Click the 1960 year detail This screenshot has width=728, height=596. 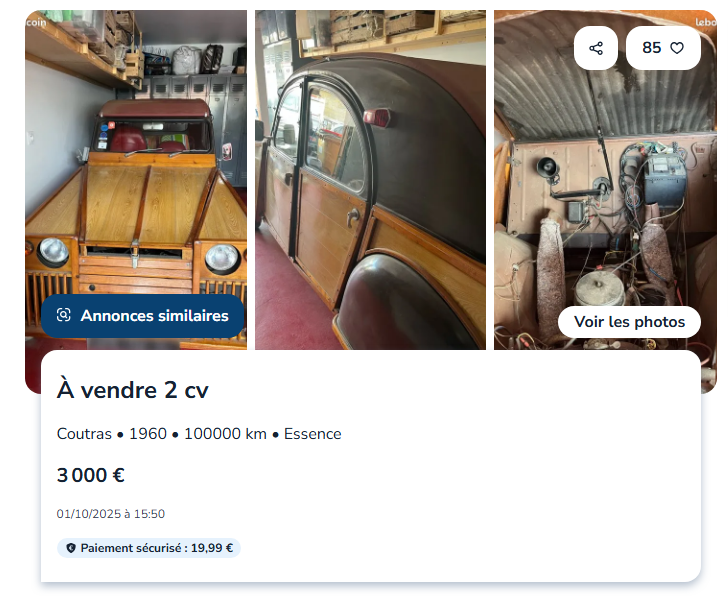pos(148,434)
